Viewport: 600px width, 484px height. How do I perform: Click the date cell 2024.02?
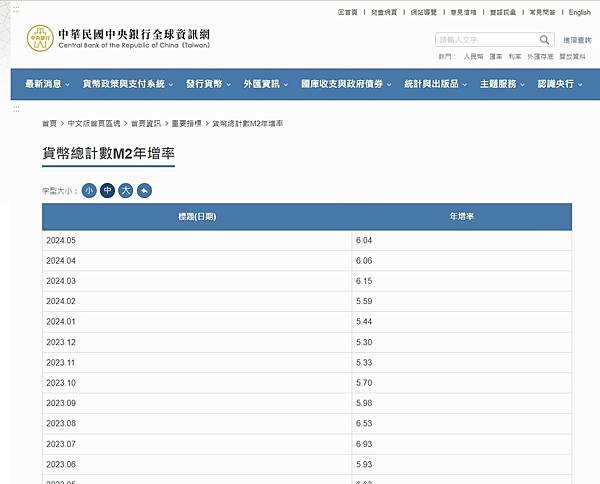pyautogui.click(x=197, y=301)
